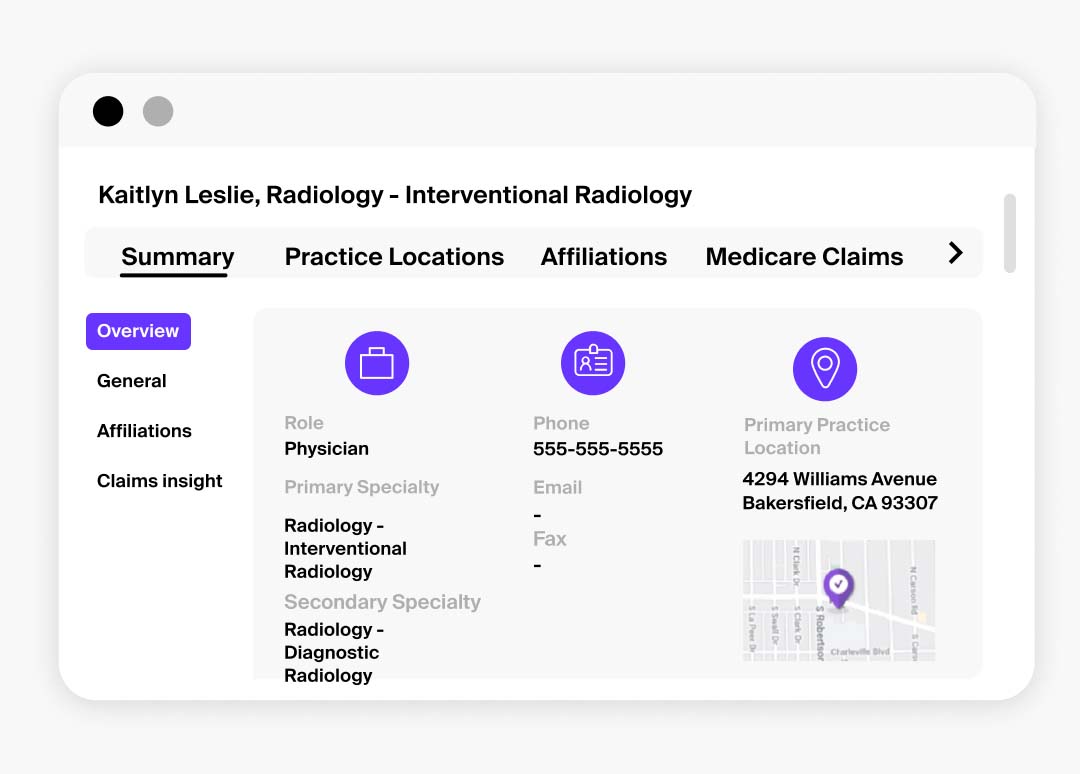Click the gray window control dot
Viewport: 1080px width, 774px height.
pyautogui.click(x=158, y=111)
